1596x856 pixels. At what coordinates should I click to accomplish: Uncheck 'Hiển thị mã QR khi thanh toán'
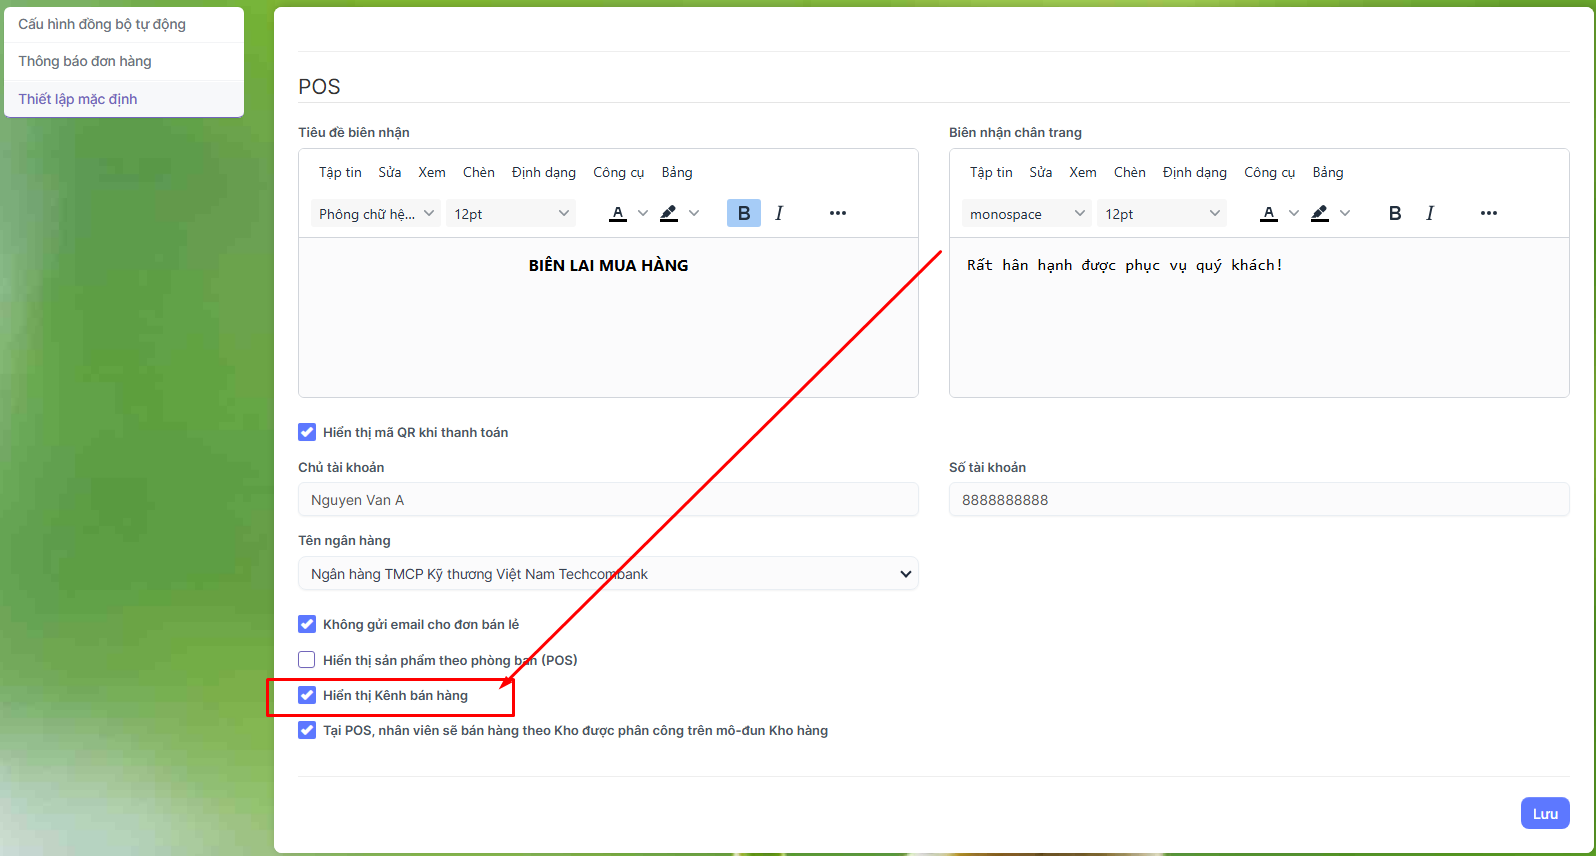(x=307, y=432)
